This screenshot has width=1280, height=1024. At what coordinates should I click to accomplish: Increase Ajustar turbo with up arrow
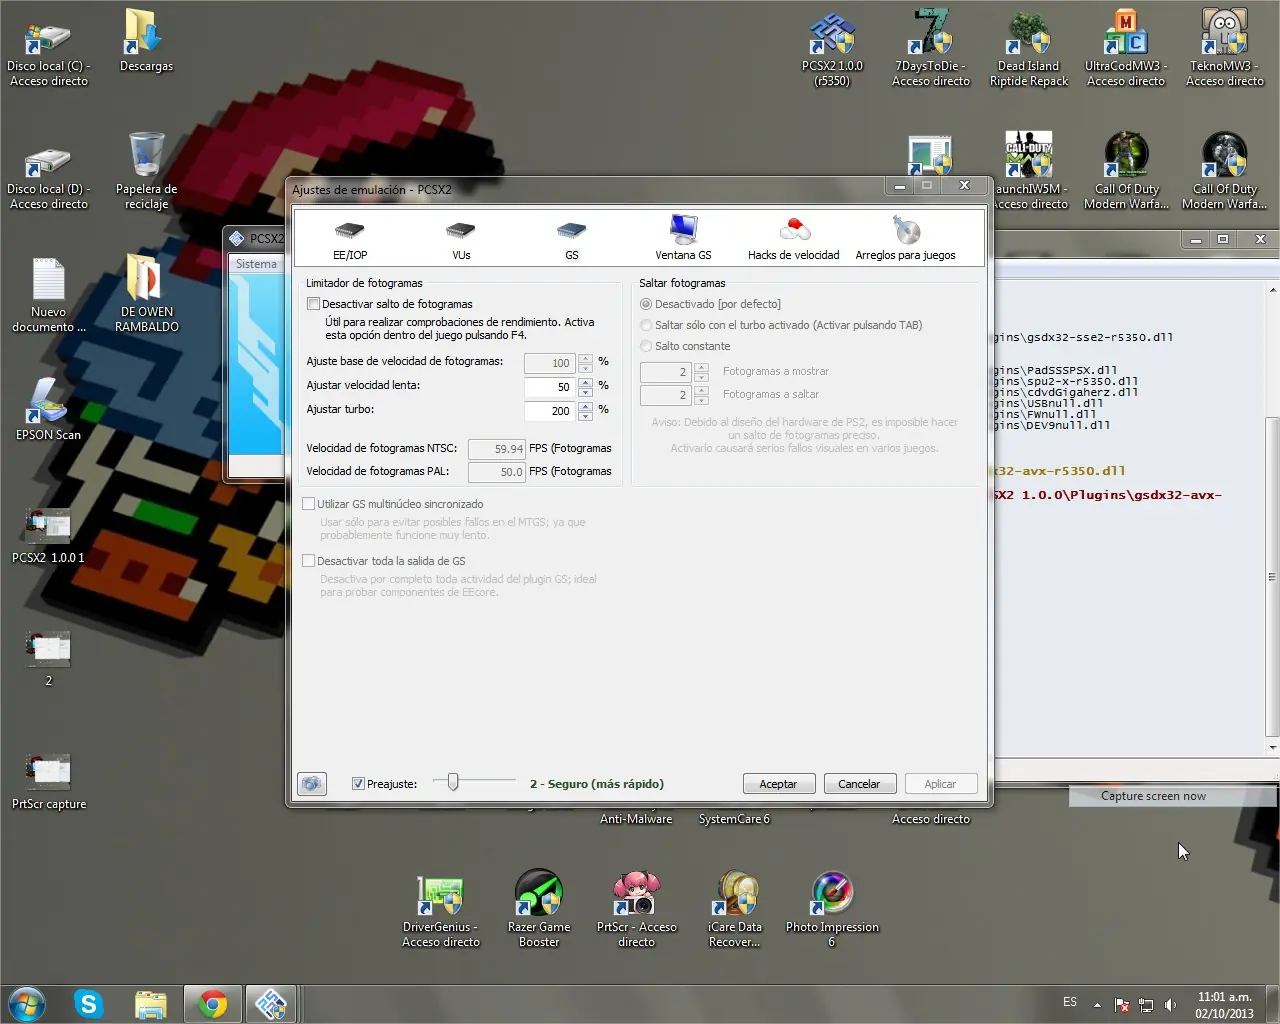tap(585, 405)
